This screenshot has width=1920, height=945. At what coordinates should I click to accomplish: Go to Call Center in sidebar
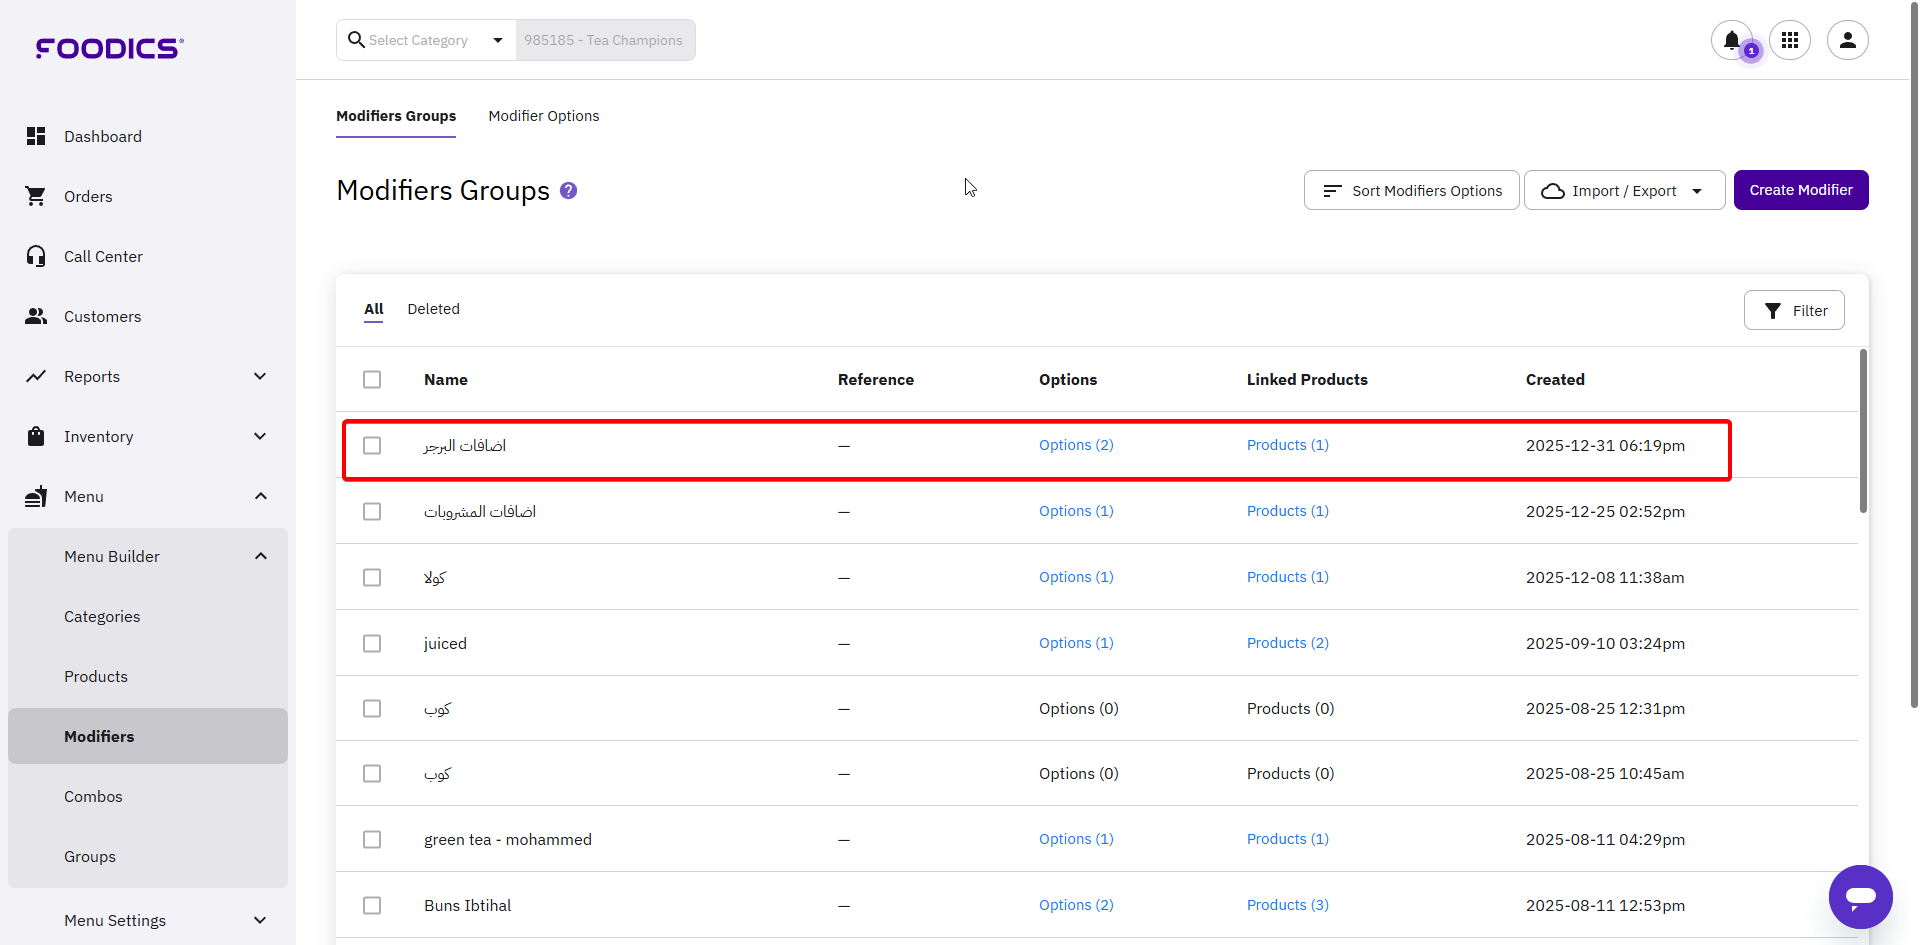coord(103,256)
